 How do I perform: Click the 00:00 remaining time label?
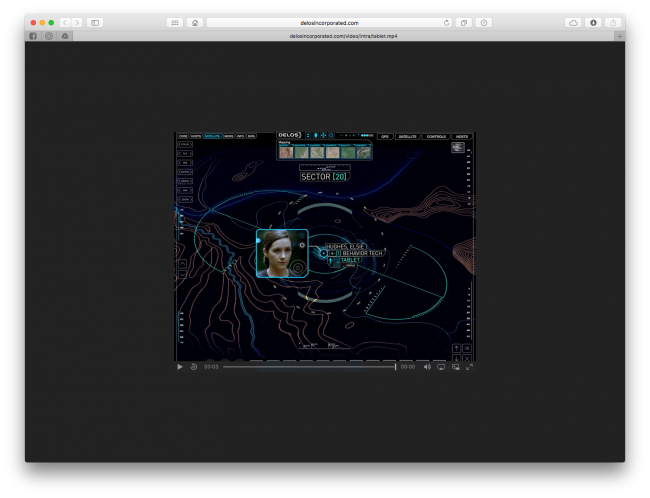tap(407, 367)
